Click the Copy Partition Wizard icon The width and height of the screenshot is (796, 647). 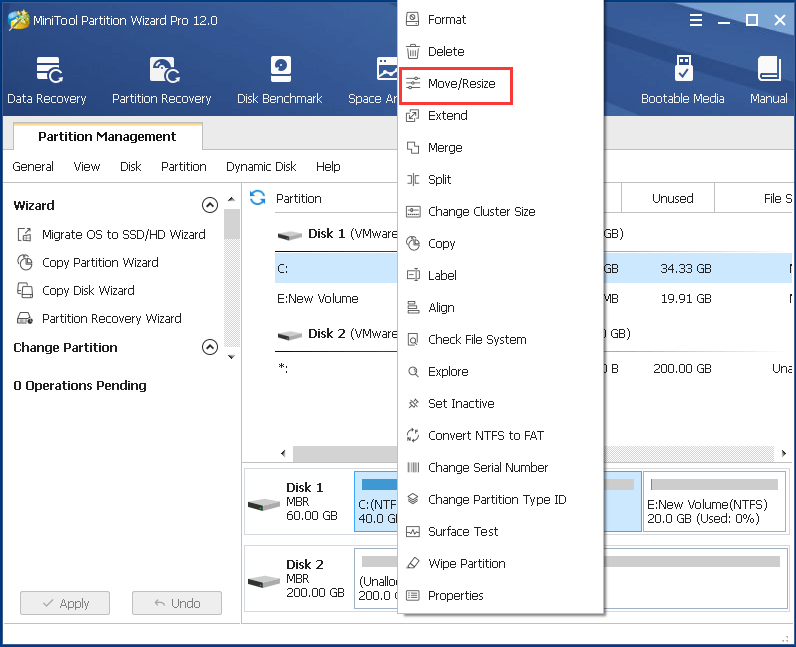(25, 262)
